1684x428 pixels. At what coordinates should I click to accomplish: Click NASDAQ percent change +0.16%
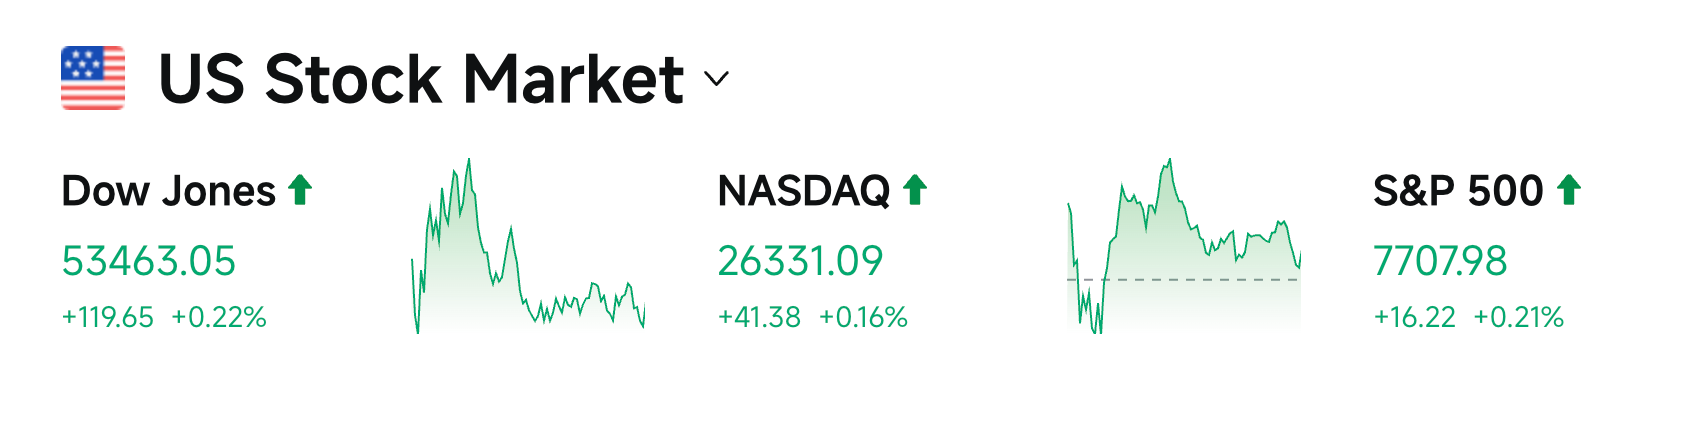[864, 318]
